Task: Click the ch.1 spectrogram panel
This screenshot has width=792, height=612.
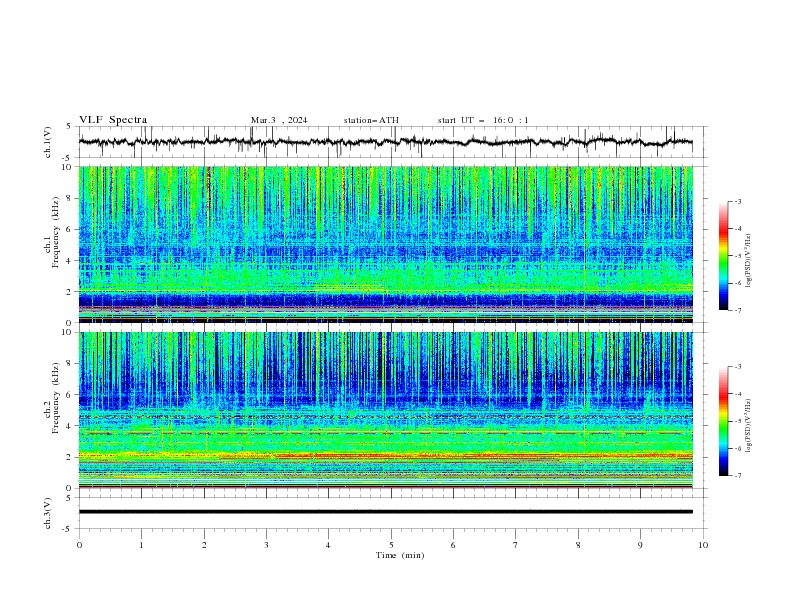Action: tap(385, 244)
